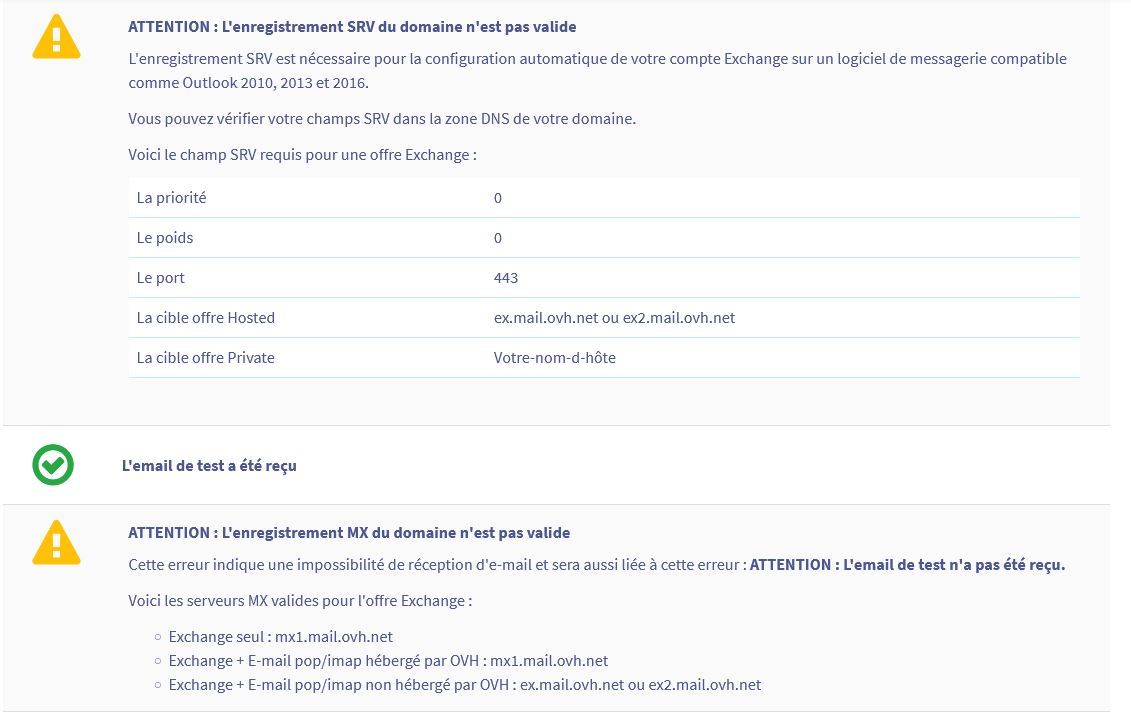Click the MX record invalid warning heading
The image size is (1131, 721).
coord(349,533)
